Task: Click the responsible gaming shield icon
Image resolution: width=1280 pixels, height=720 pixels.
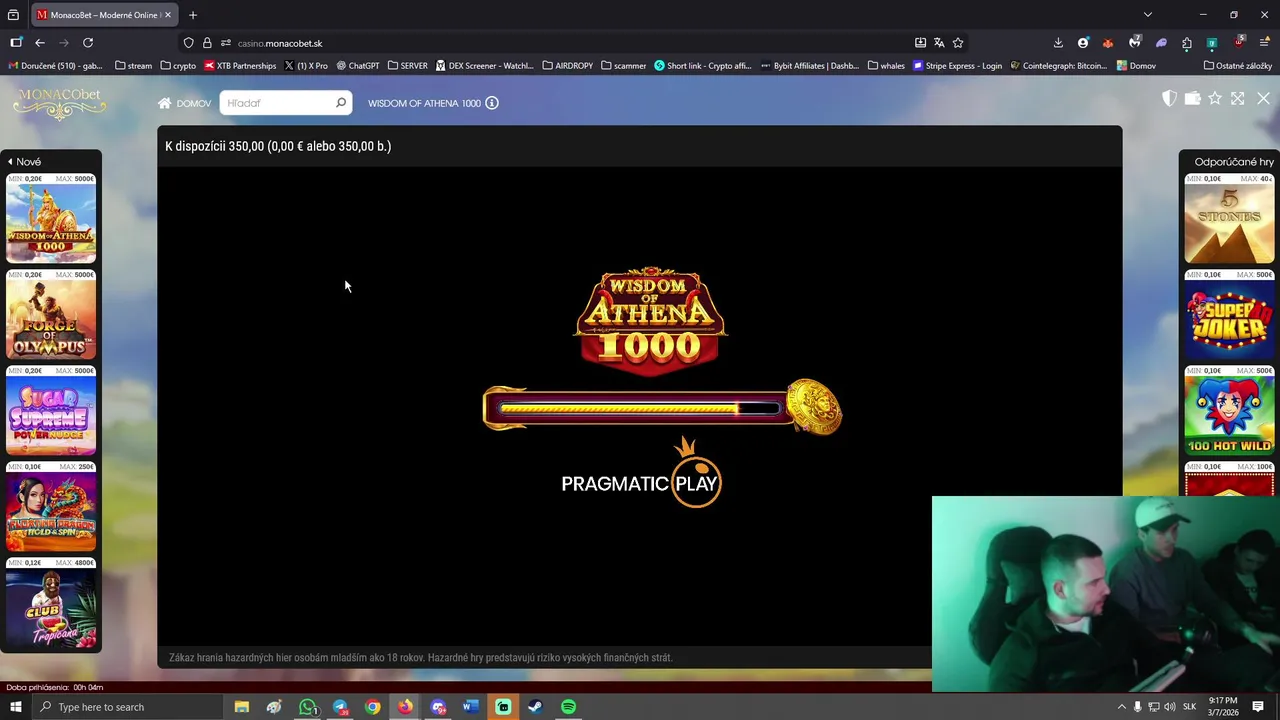Action: tap(1169, 98)
